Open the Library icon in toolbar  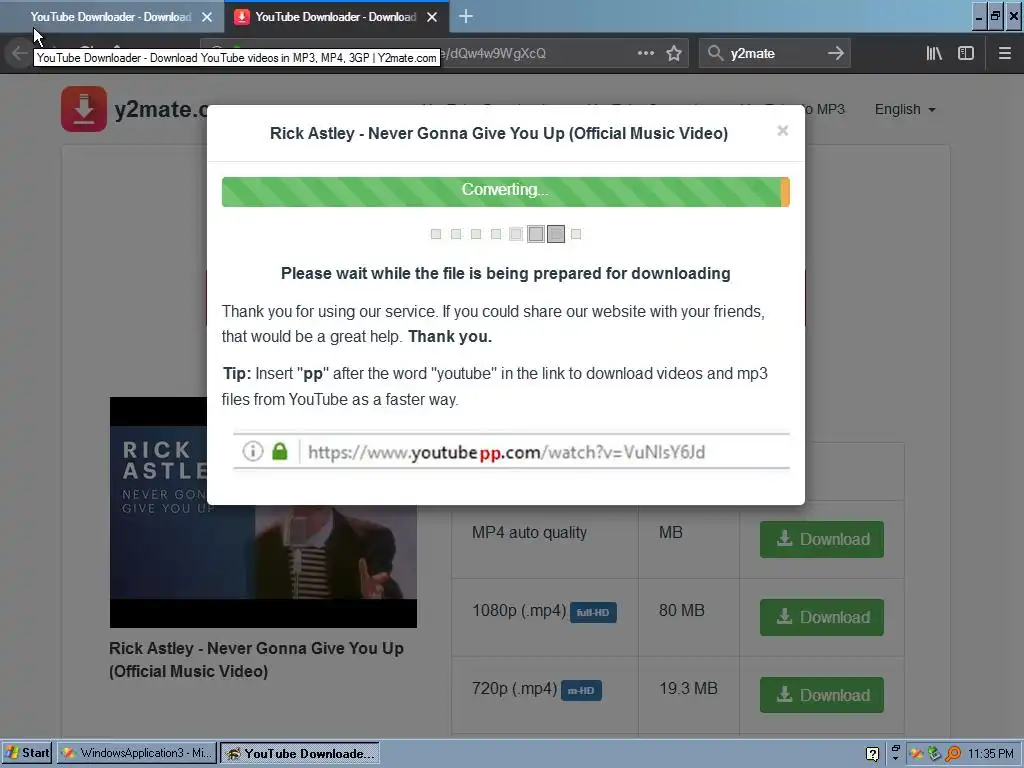tap(934, 53)
